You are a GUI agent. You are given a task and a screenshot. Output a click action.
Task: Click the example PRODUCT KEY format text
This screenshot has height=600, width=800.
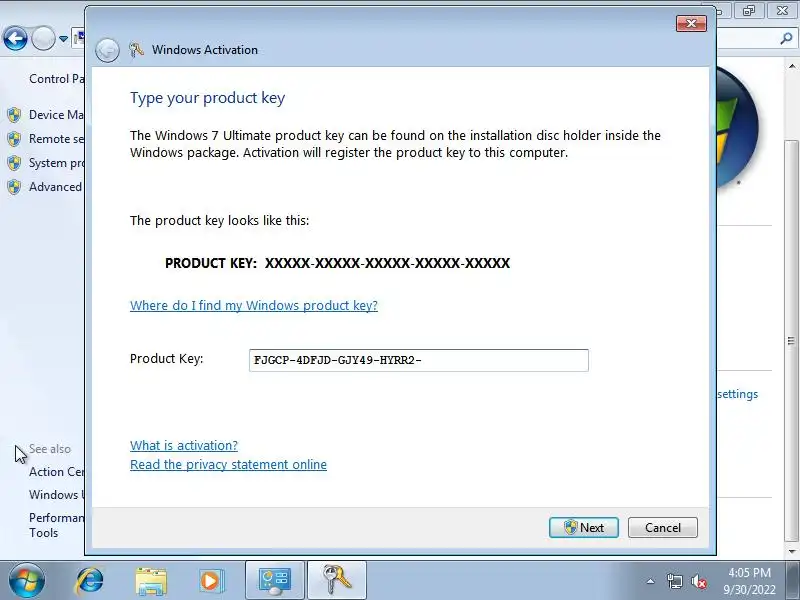tap(337, 263)
